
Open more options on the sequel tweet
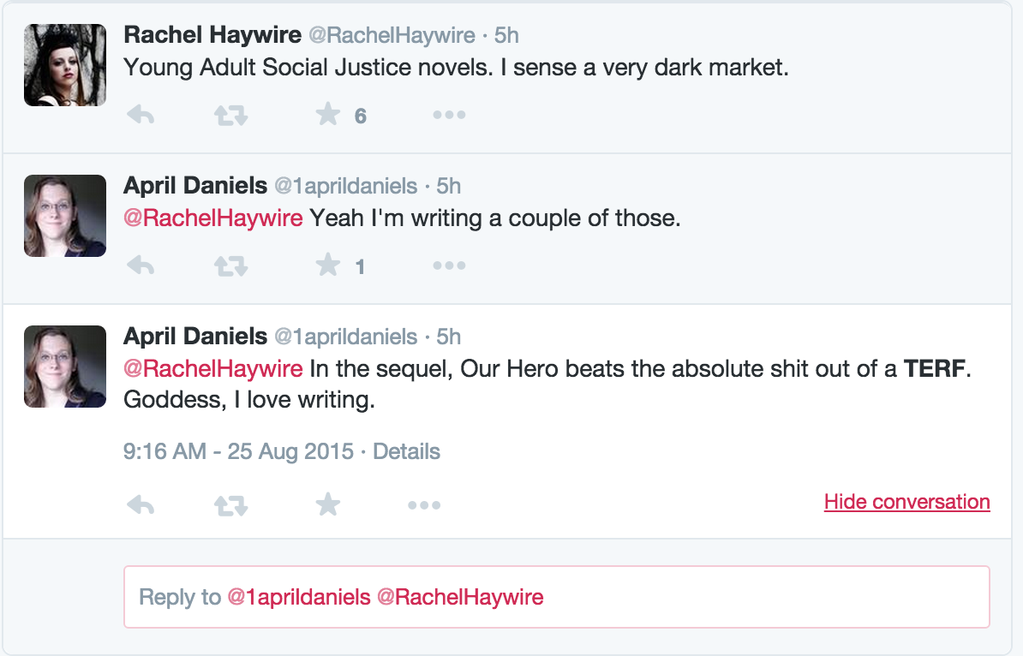coord(424,505)
